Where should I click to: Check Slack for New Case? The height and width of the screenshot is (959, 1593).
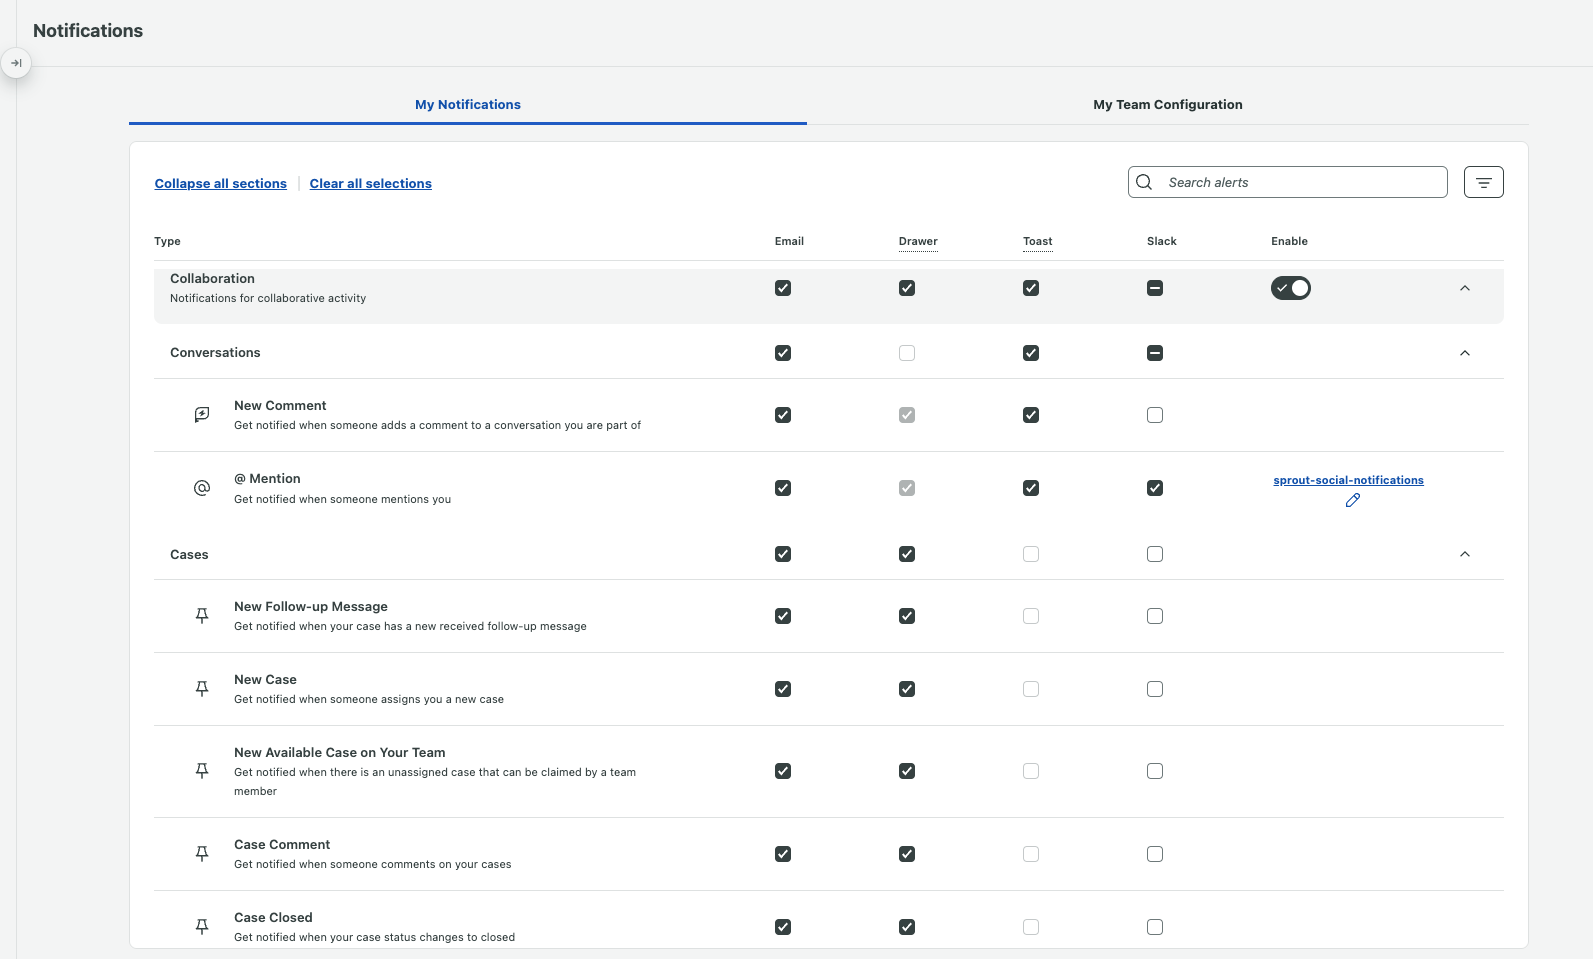click(x=1155, y=689)
